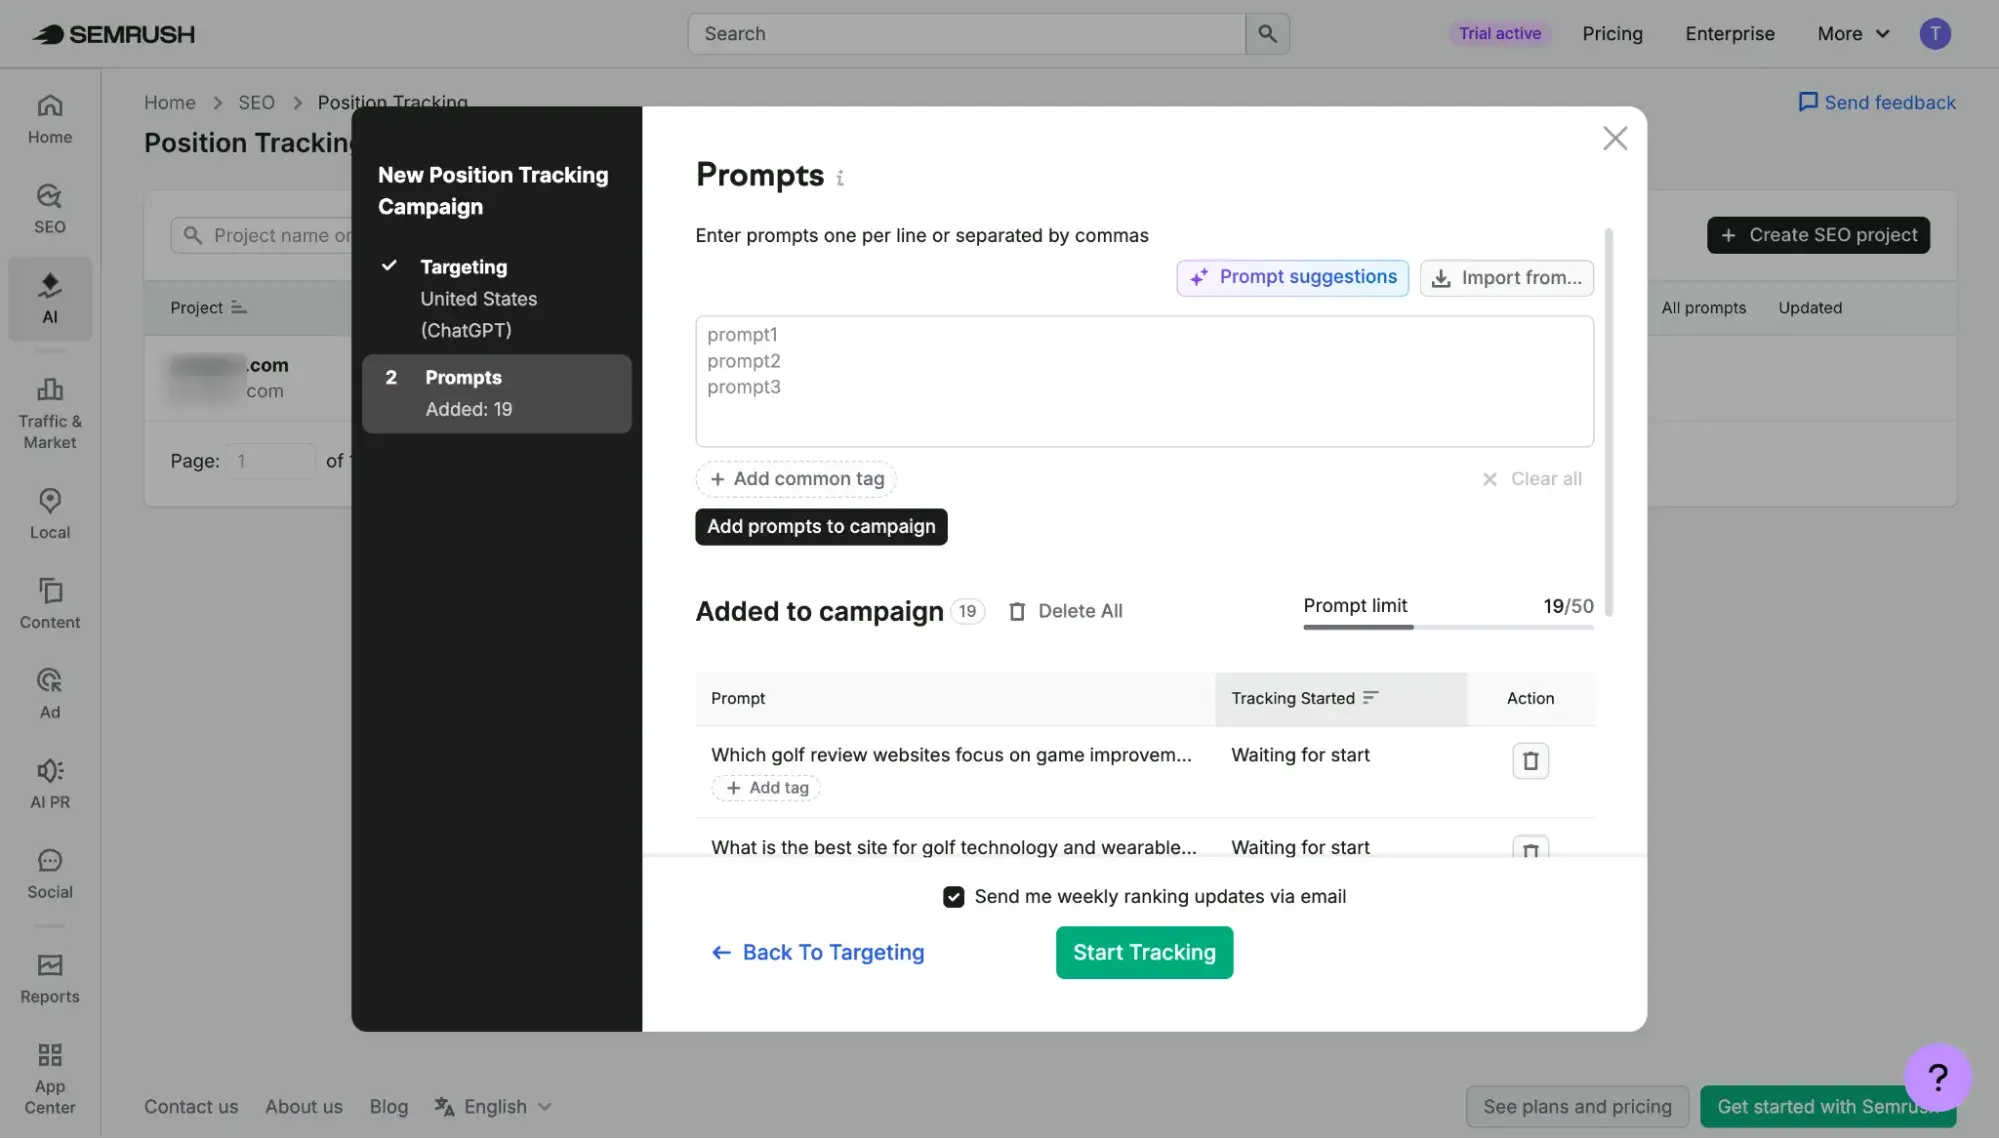Click the Updated column header
1999x1139 pixels.
(1809, 308)
